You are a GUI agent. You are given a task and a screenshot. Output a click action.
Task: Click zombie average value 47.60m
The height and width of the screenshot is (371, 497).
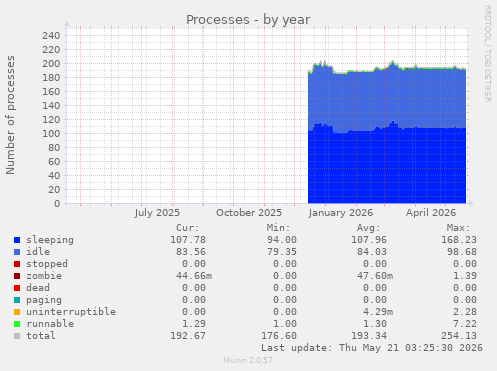coord(375,276)
